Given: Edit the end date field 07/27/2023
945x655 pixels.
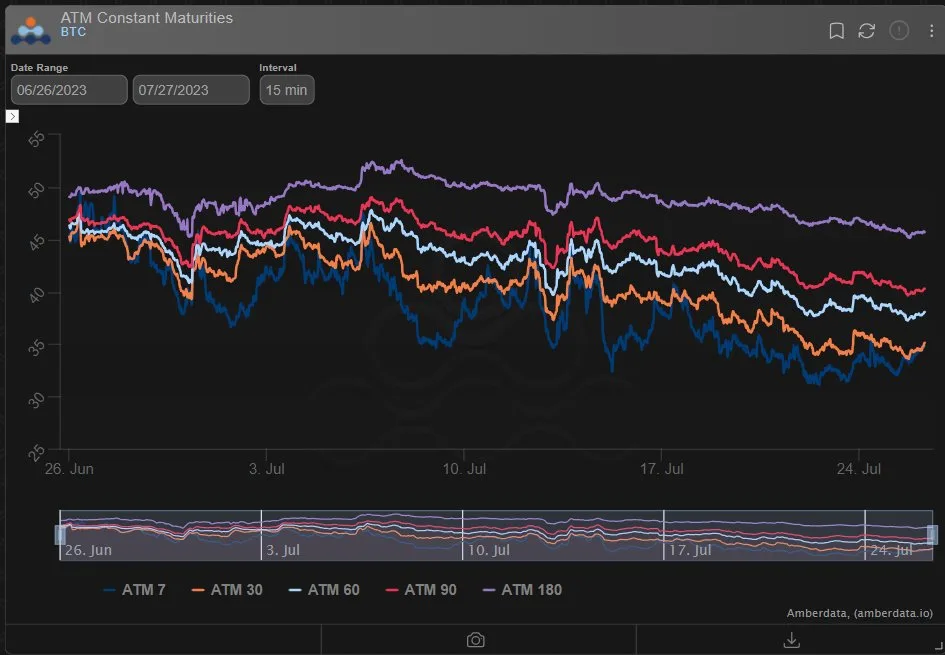Looking at the screenshot, I should (191, 90).
